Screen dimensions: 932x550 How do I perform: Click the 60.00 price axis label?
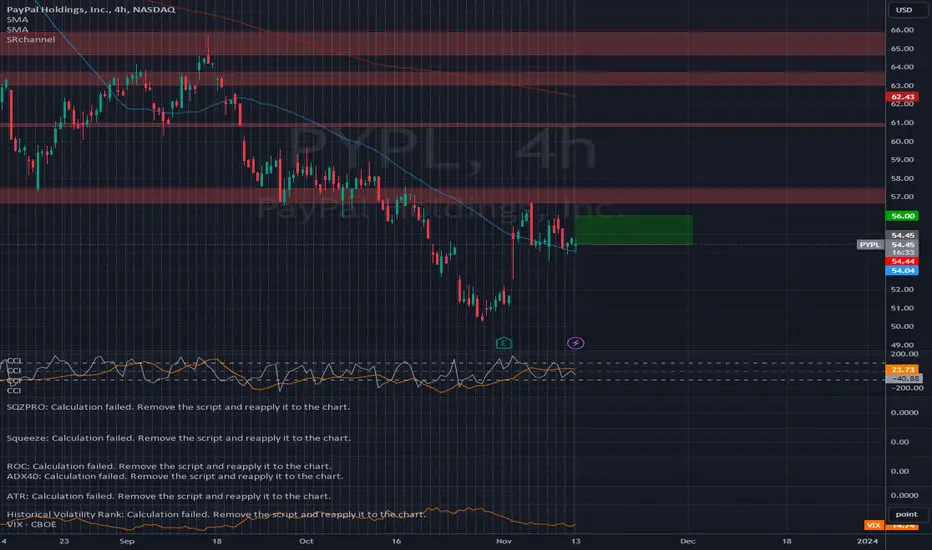pos(902,142)
